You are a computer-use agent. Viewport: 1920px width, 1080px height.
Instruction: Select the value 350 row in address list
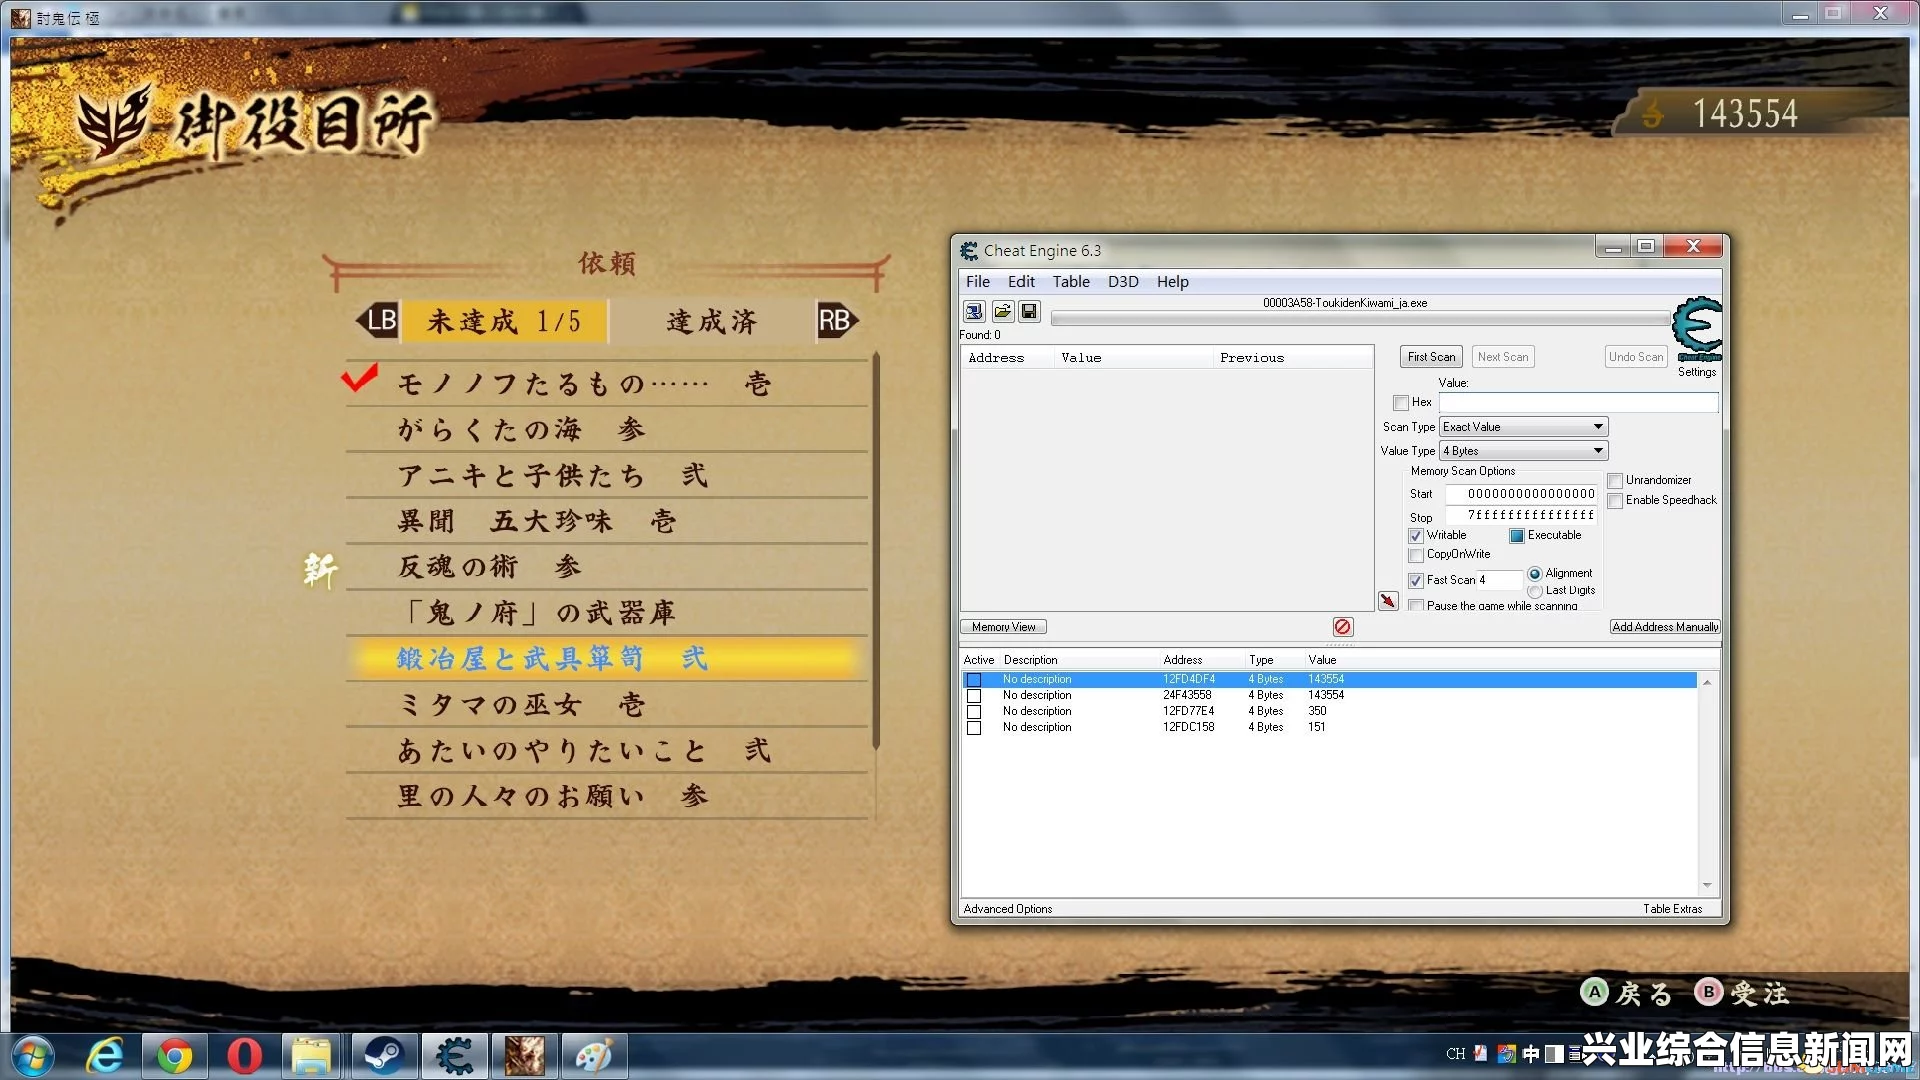coord(1329,712)
